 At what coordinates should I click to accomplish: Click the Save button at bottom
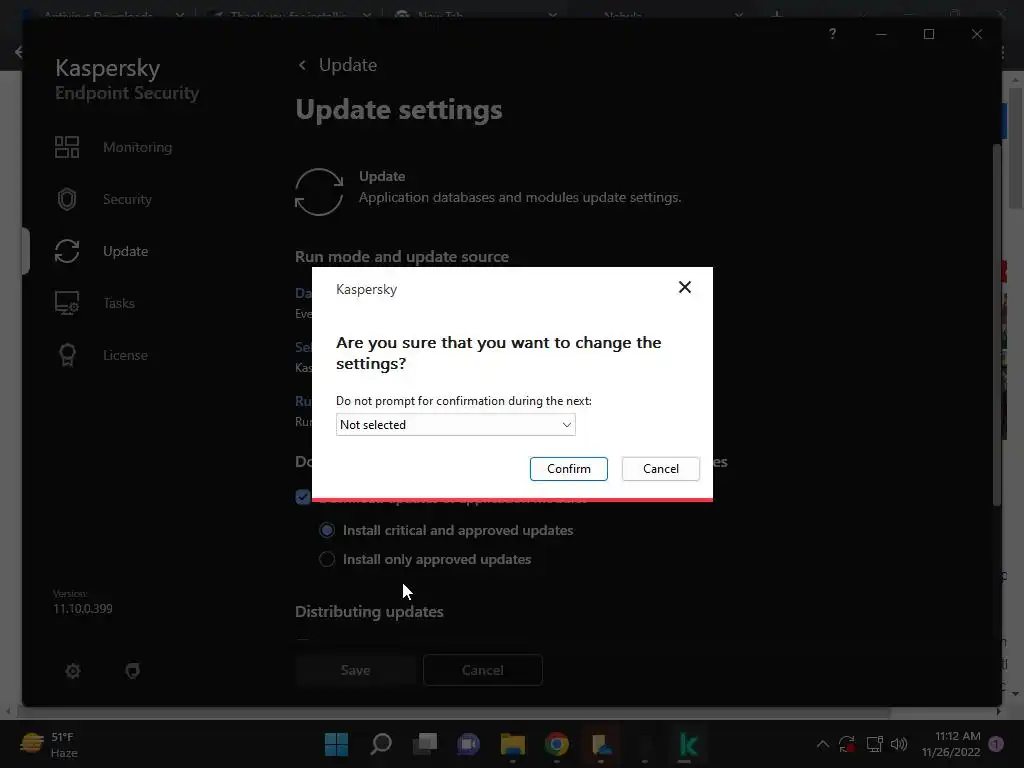[x=355, y=670]
